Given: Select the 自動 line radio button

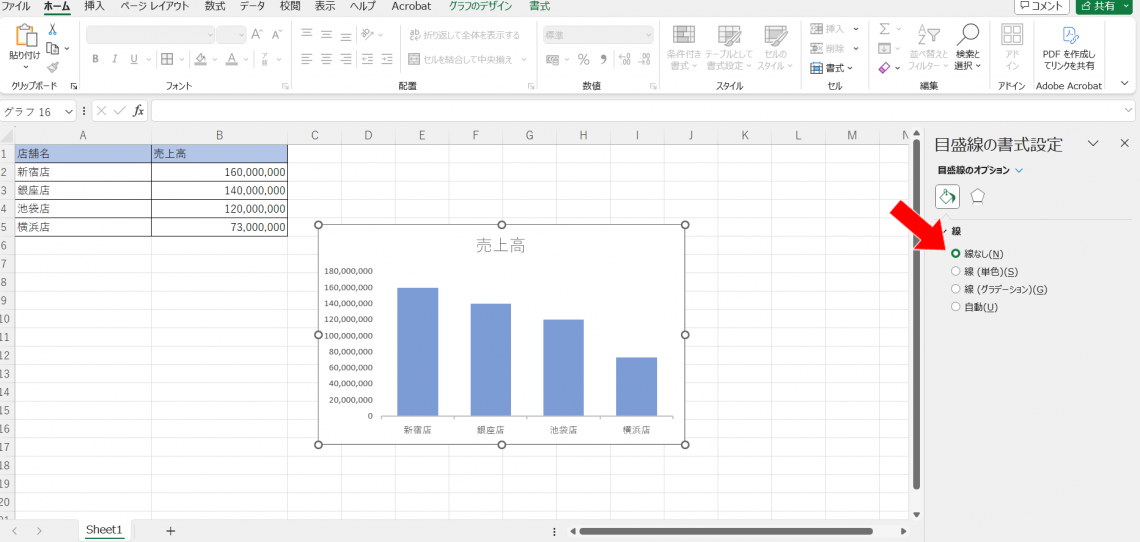Looking at the screenshot, I should click(x=956, y=307).
